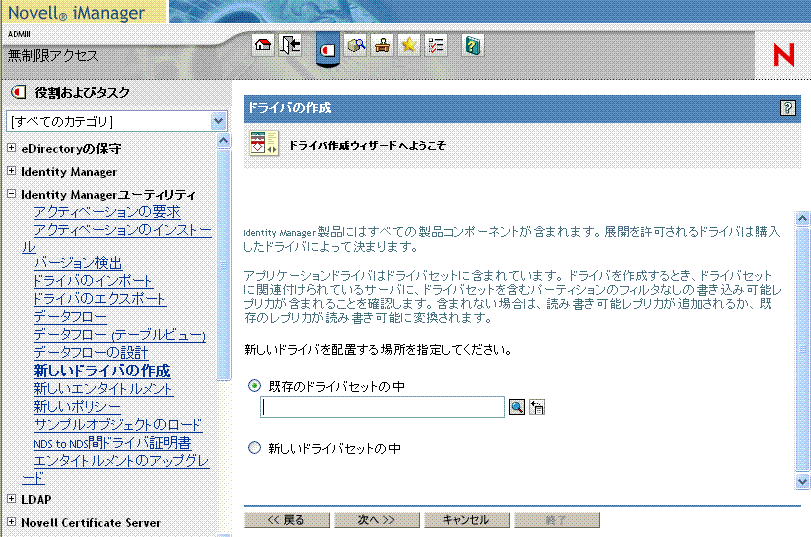Open アクティベーションの要求 link

[107, 212]
